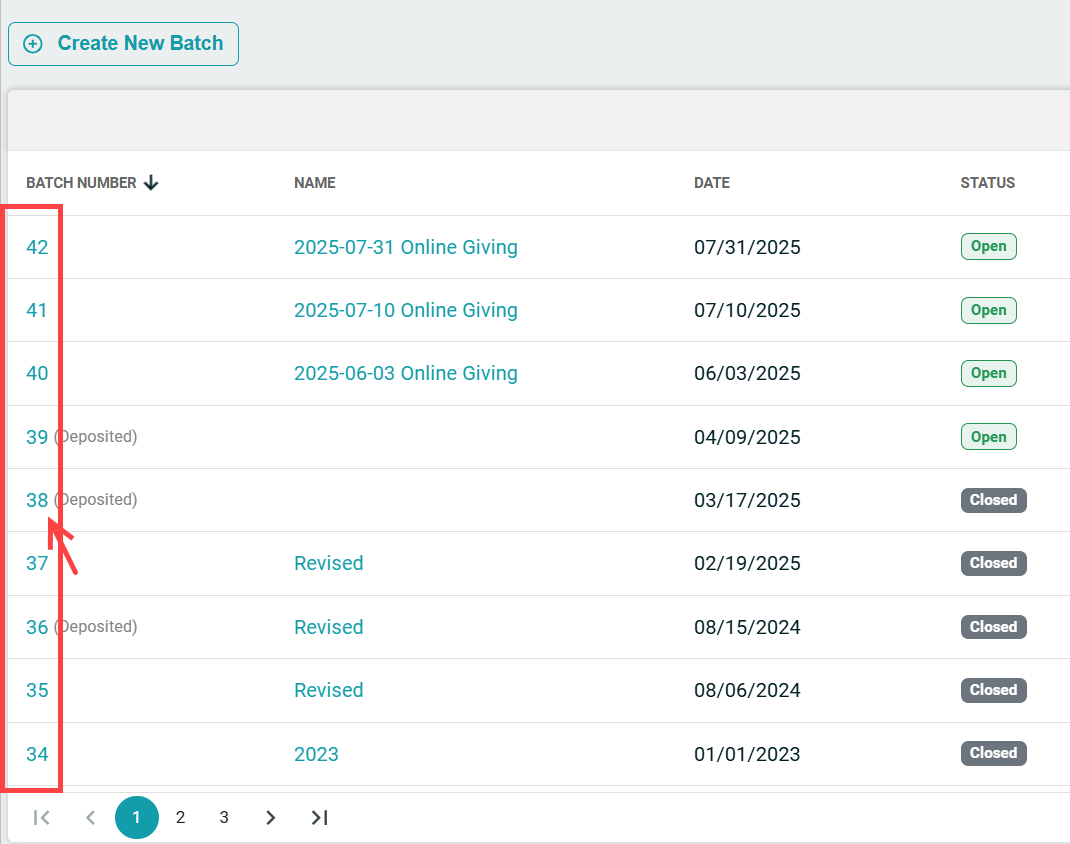Click the Name column header

click(314, 183)
